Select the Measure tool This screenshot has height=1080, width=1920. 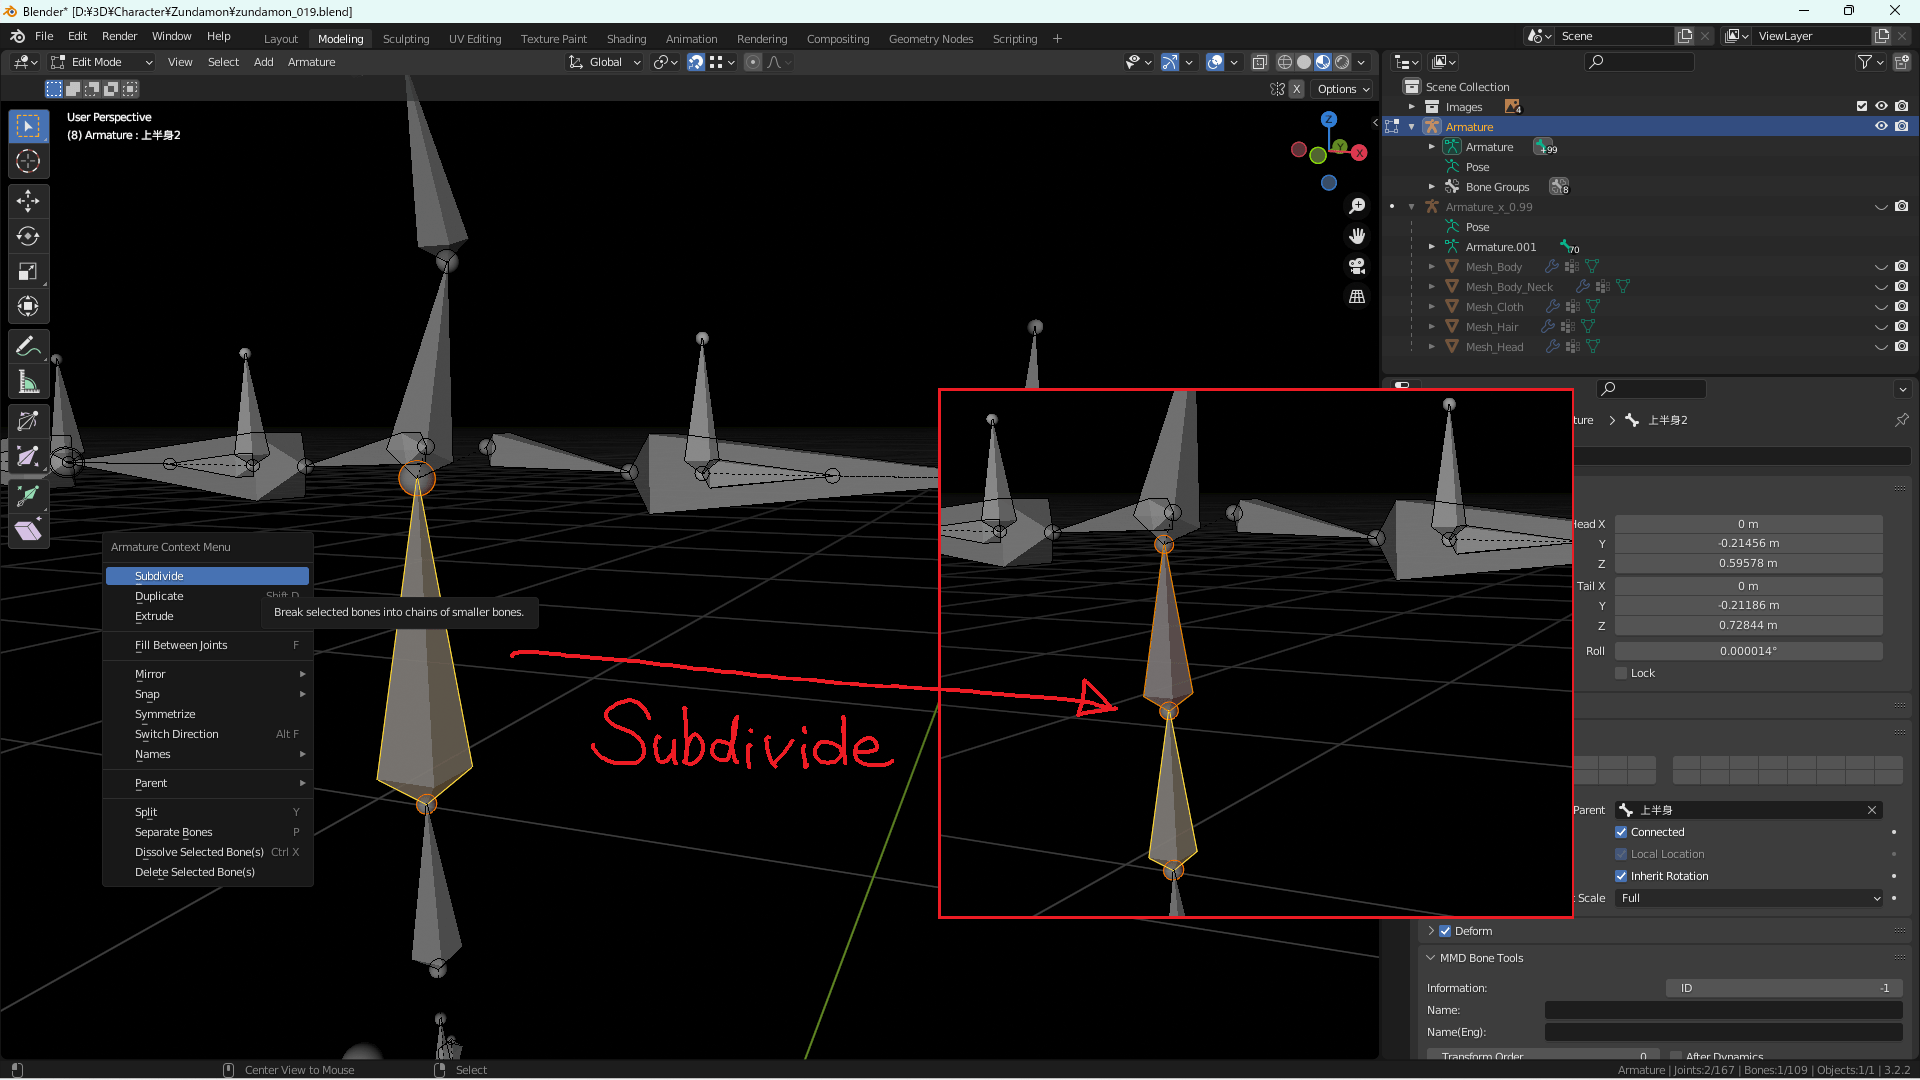pyautogui.click(x=28, y=381)
